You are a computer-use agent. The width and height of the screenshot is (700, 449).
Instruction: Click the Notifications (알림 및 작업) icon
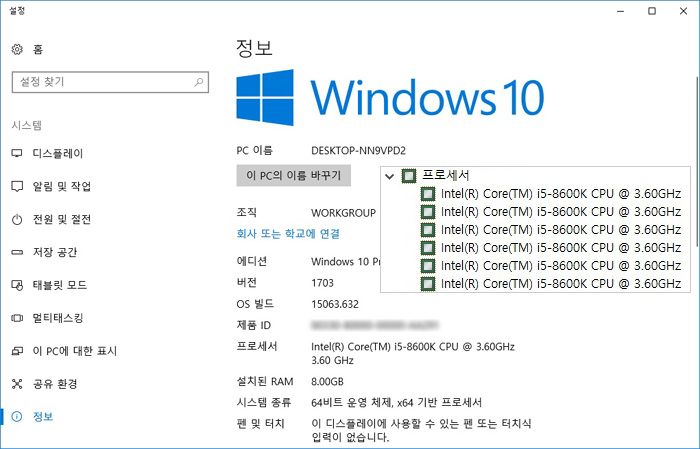click(17, 186)
